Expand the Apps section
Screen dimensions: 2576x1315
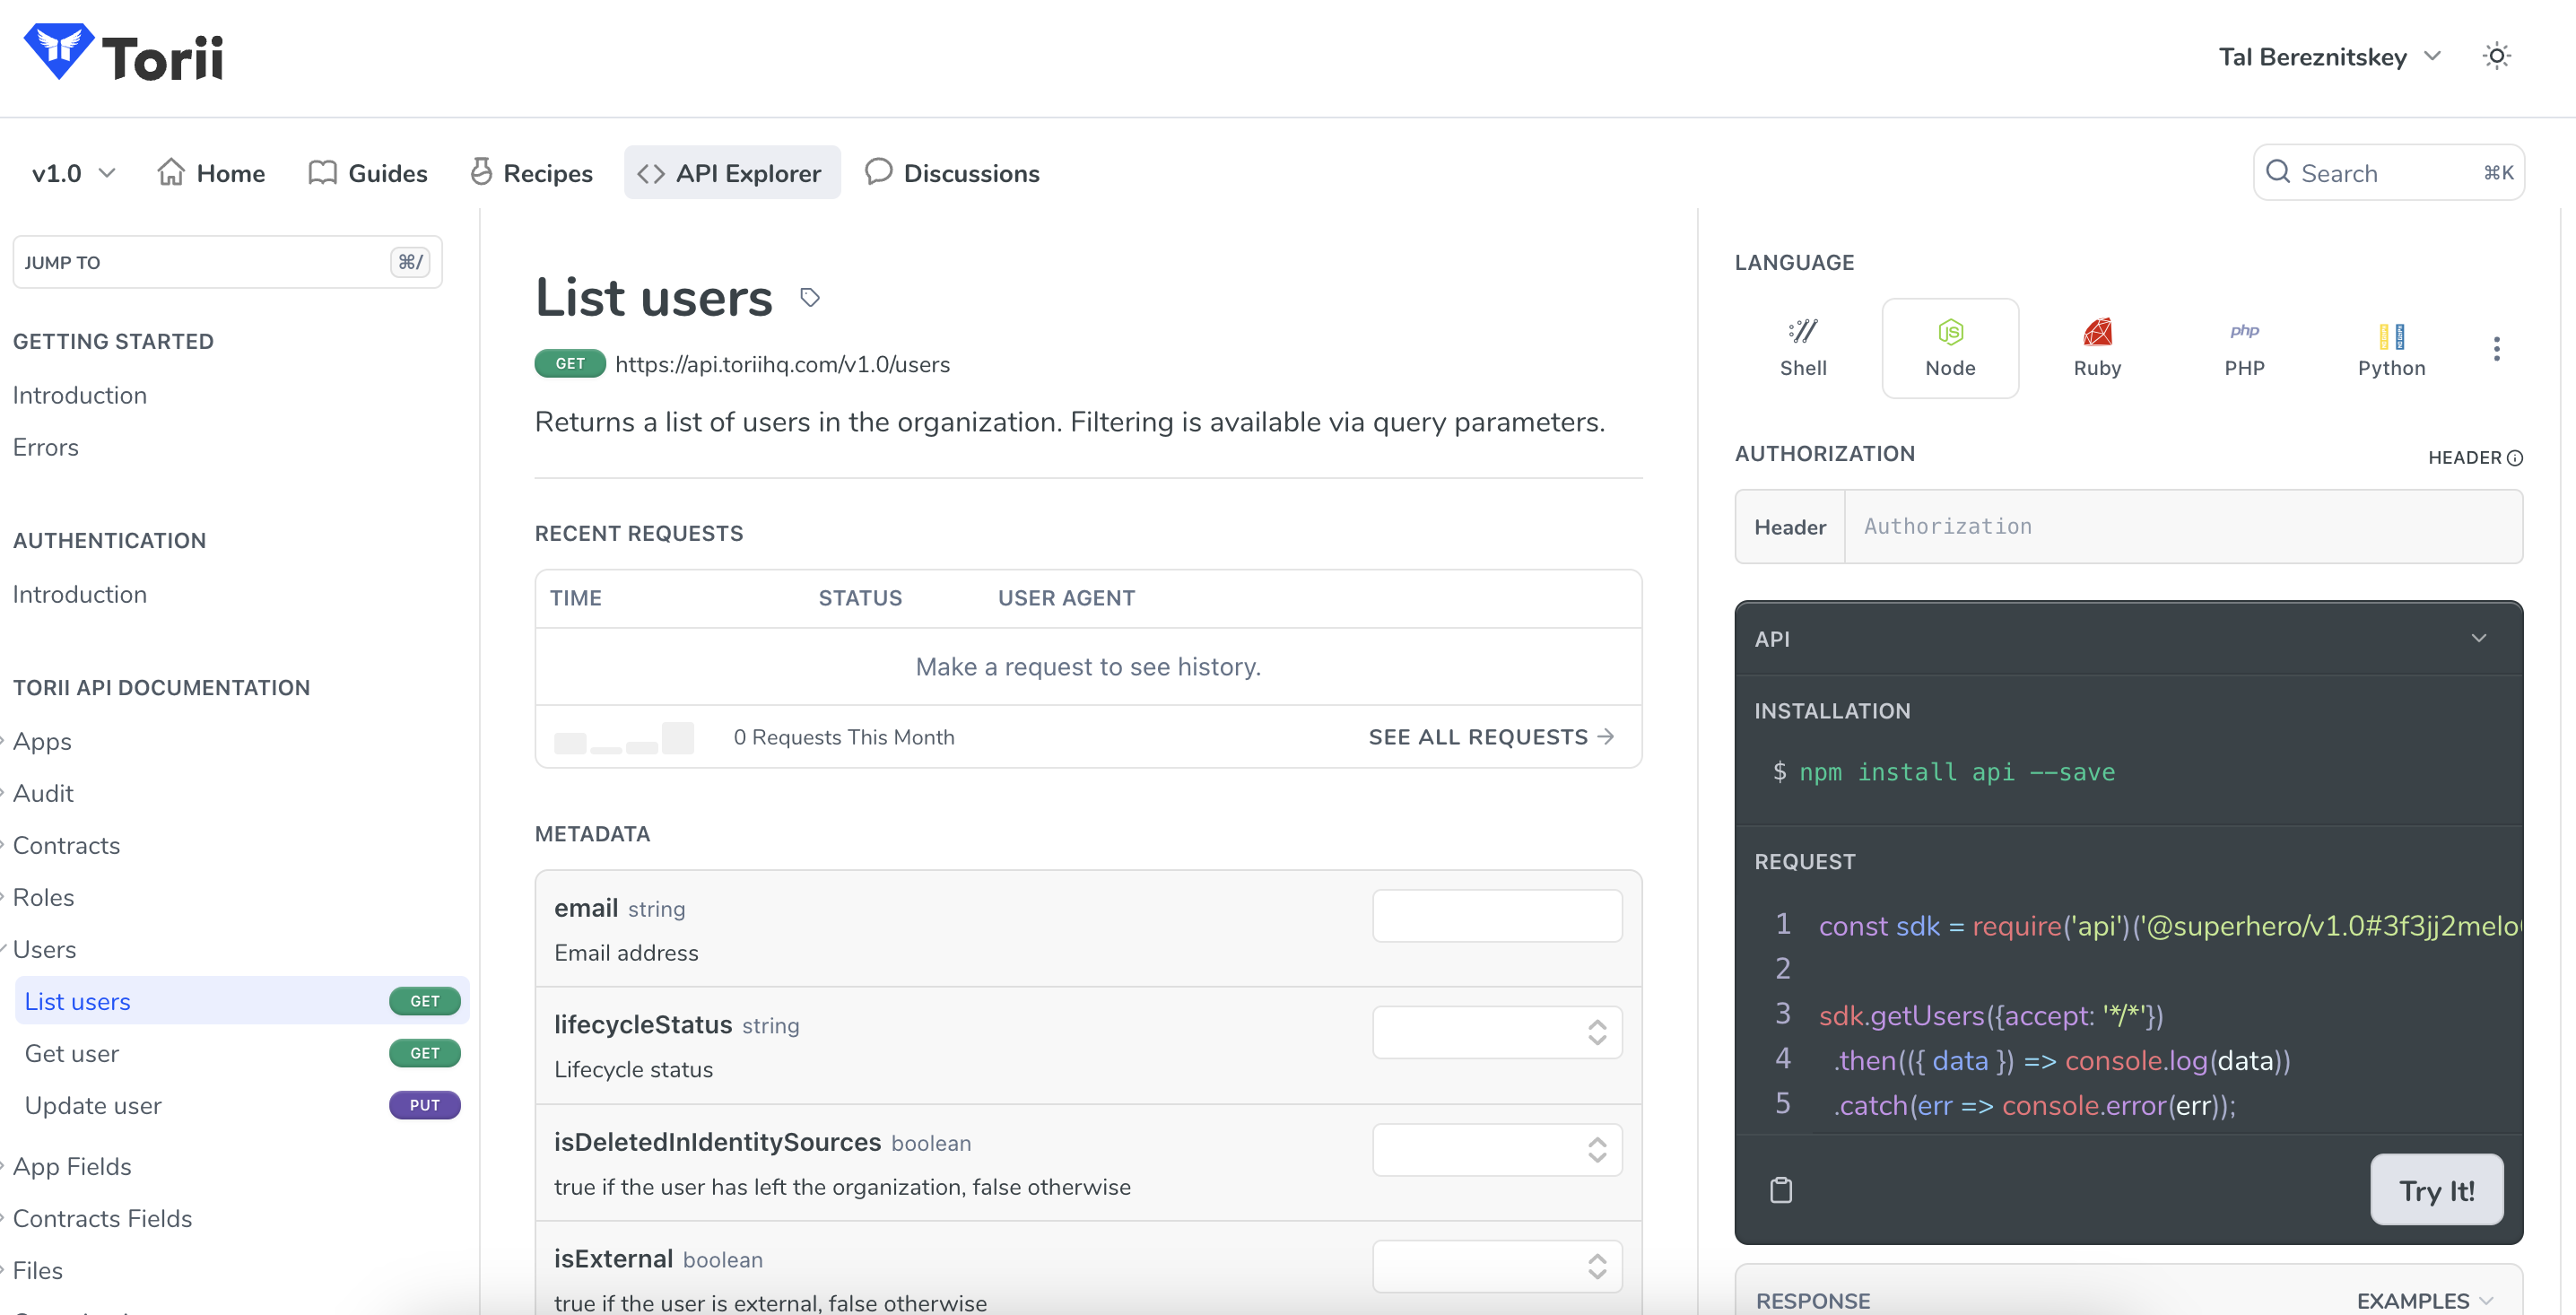(x=42, y=742)
